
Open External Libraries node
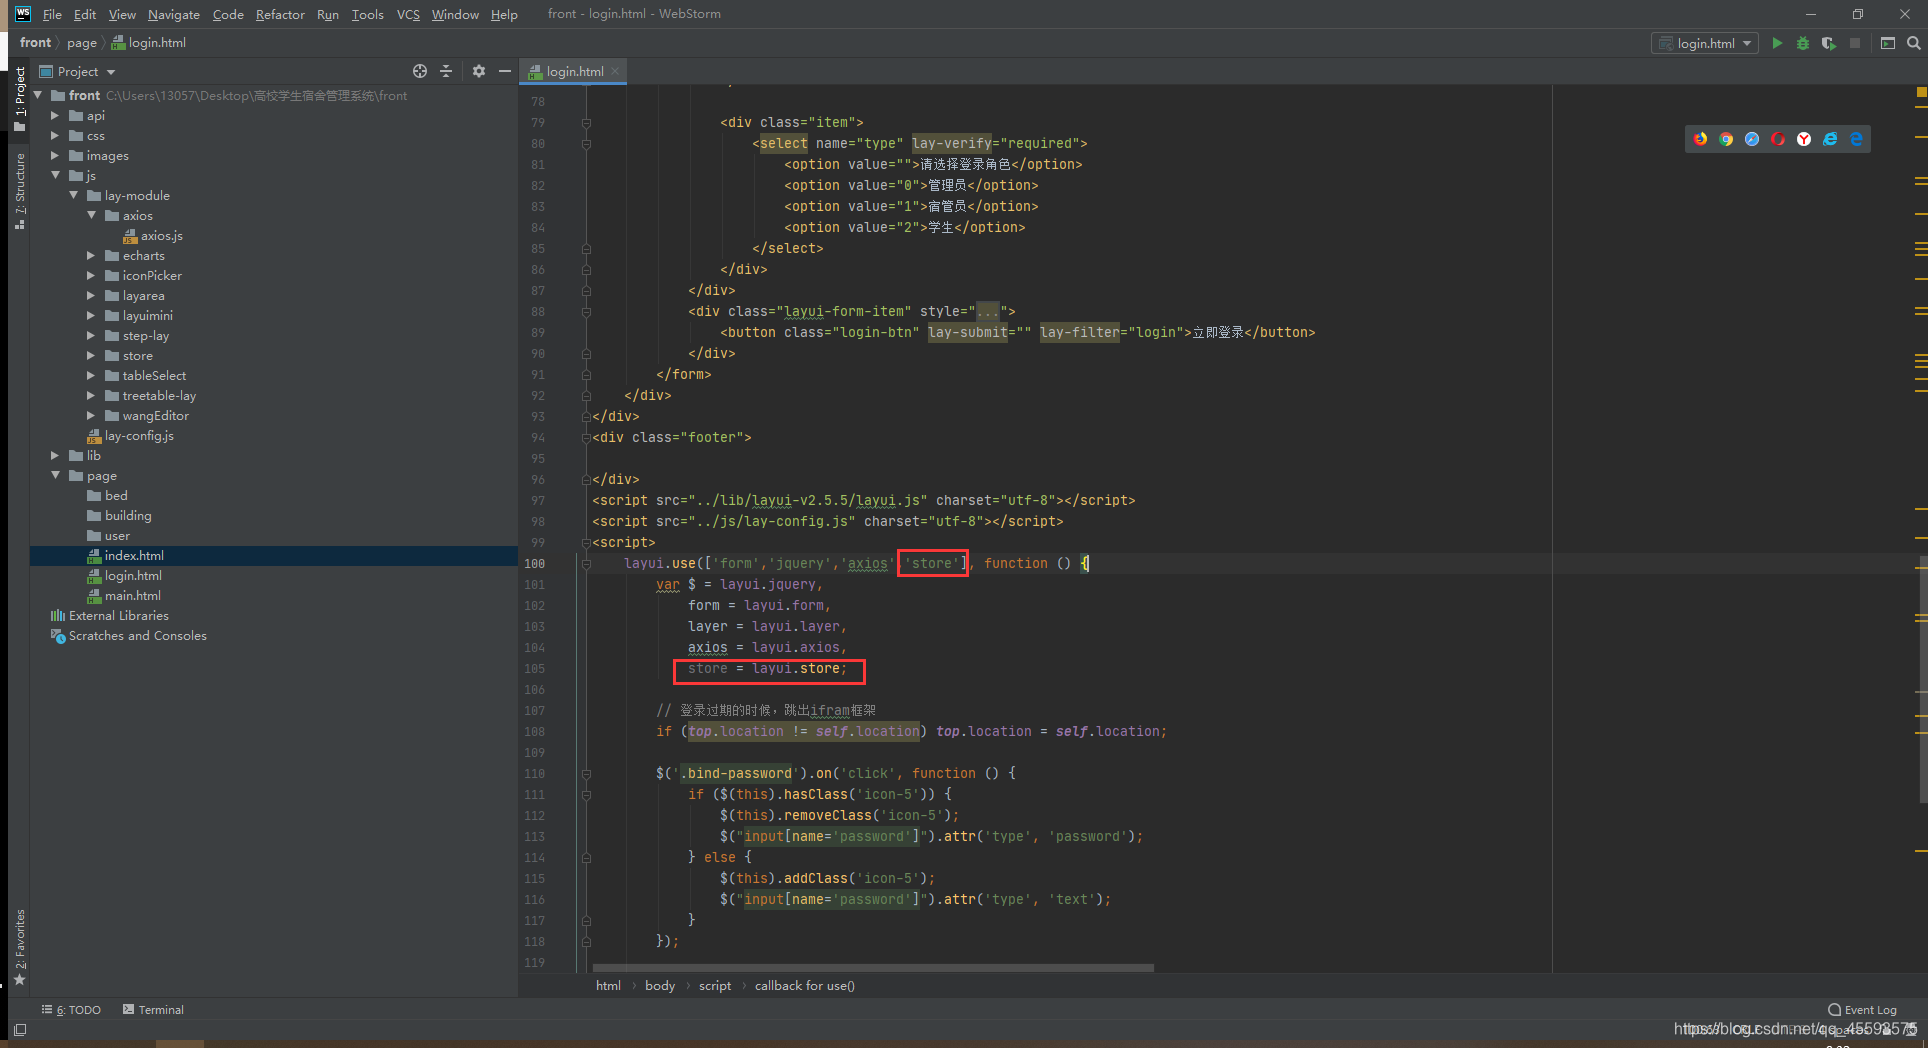pos(118,615)
